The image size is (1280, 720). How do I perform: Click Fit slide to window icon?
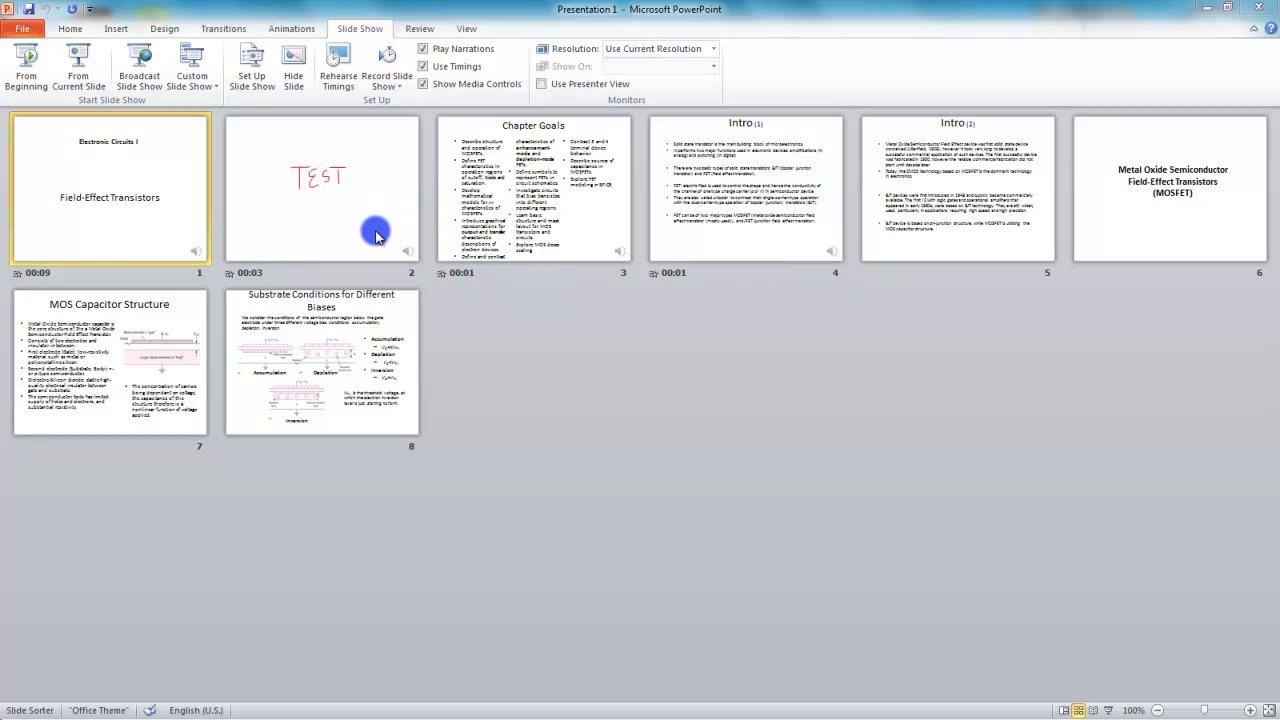(1269, 710)
